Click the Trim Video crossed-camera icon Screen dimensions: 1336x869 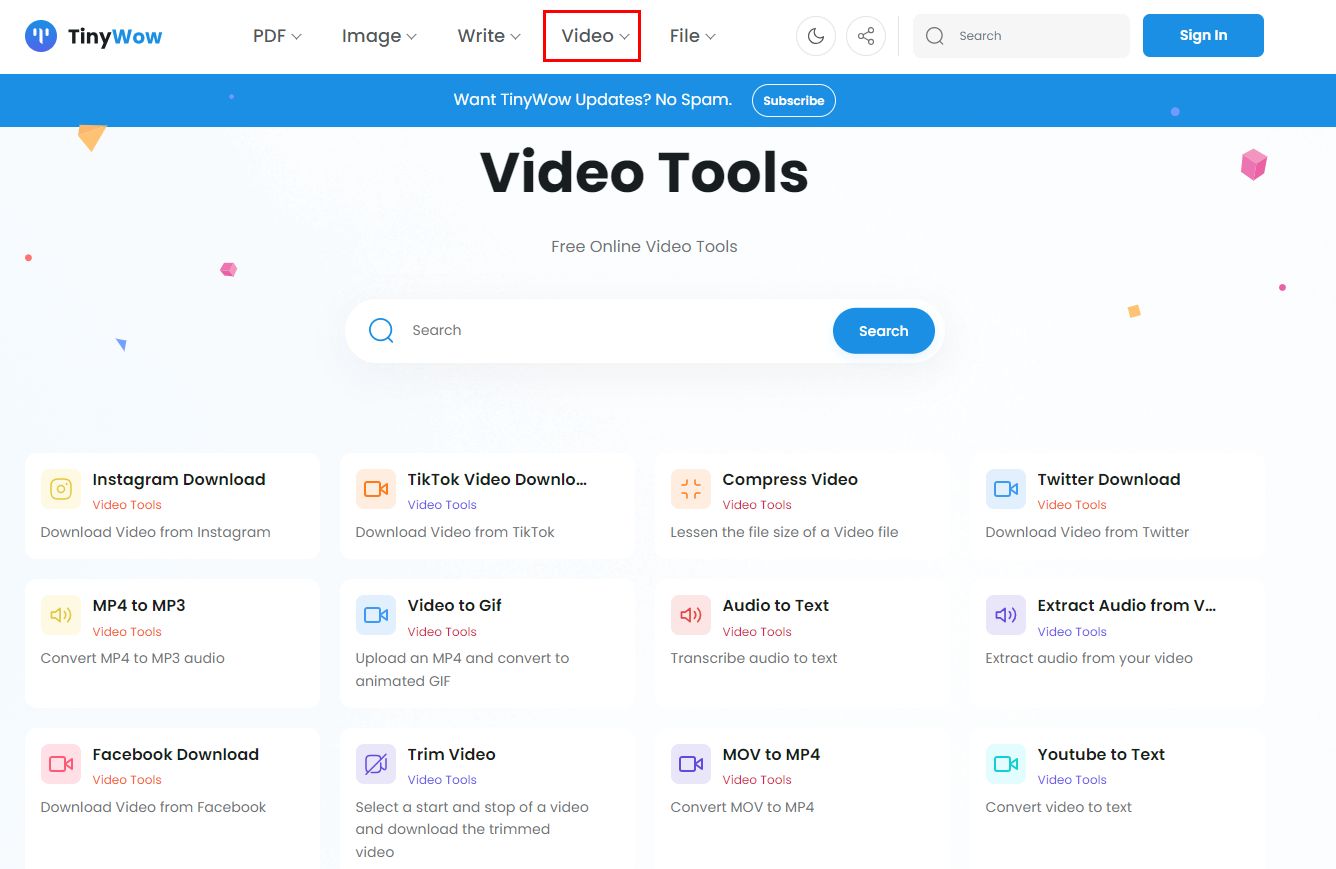(376, 764)
